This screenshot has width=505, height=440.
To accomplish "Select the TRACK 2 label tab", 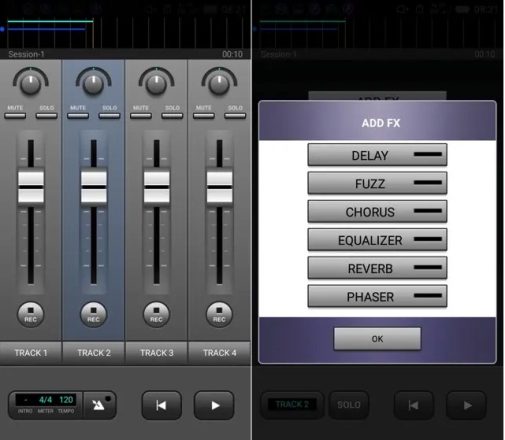I will (x=94, y=353).
